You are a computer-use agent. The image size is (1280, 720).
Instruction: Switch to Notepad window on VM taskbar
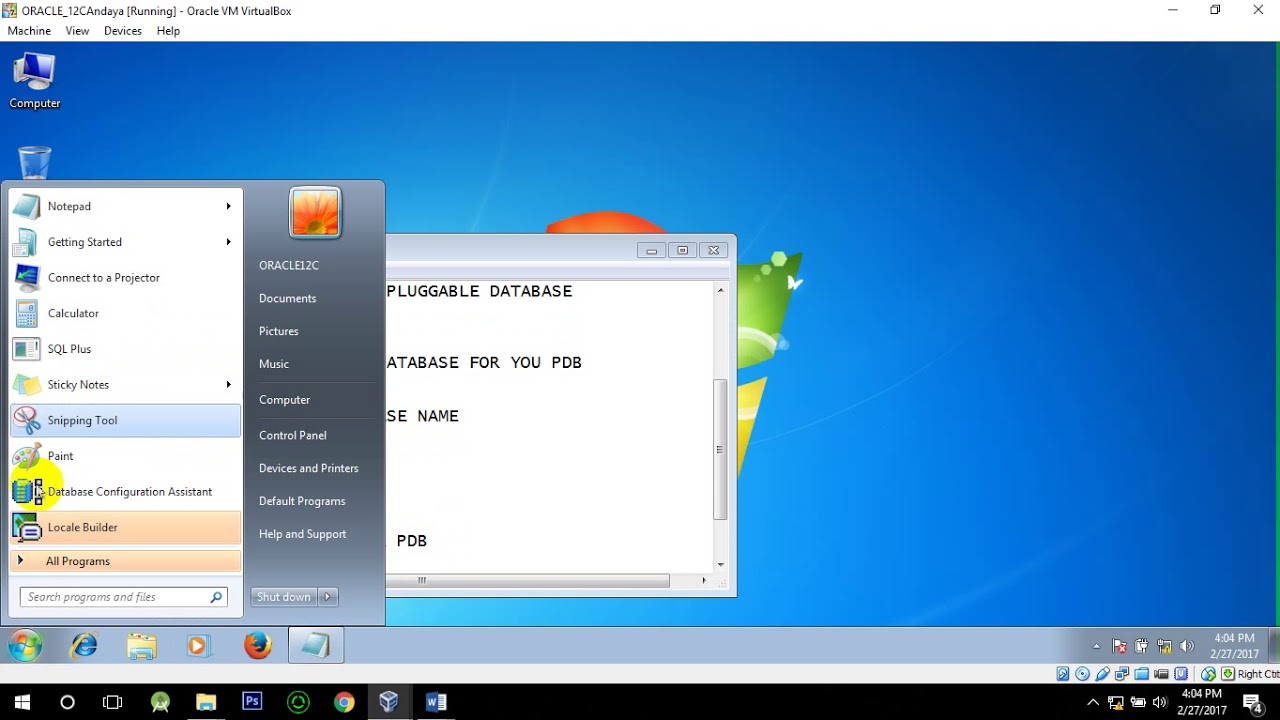pyautogui.click(x=316, y=646)
